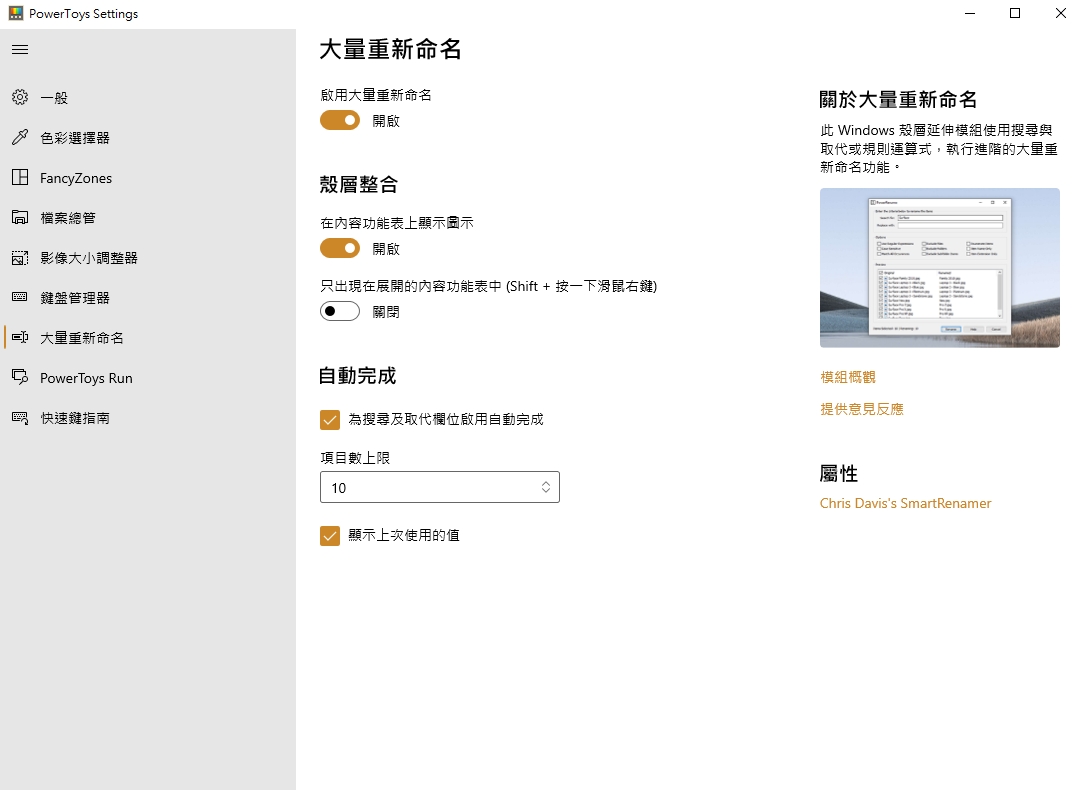Open 一般 settings page
1082x790 pixels.
[148, 97]
